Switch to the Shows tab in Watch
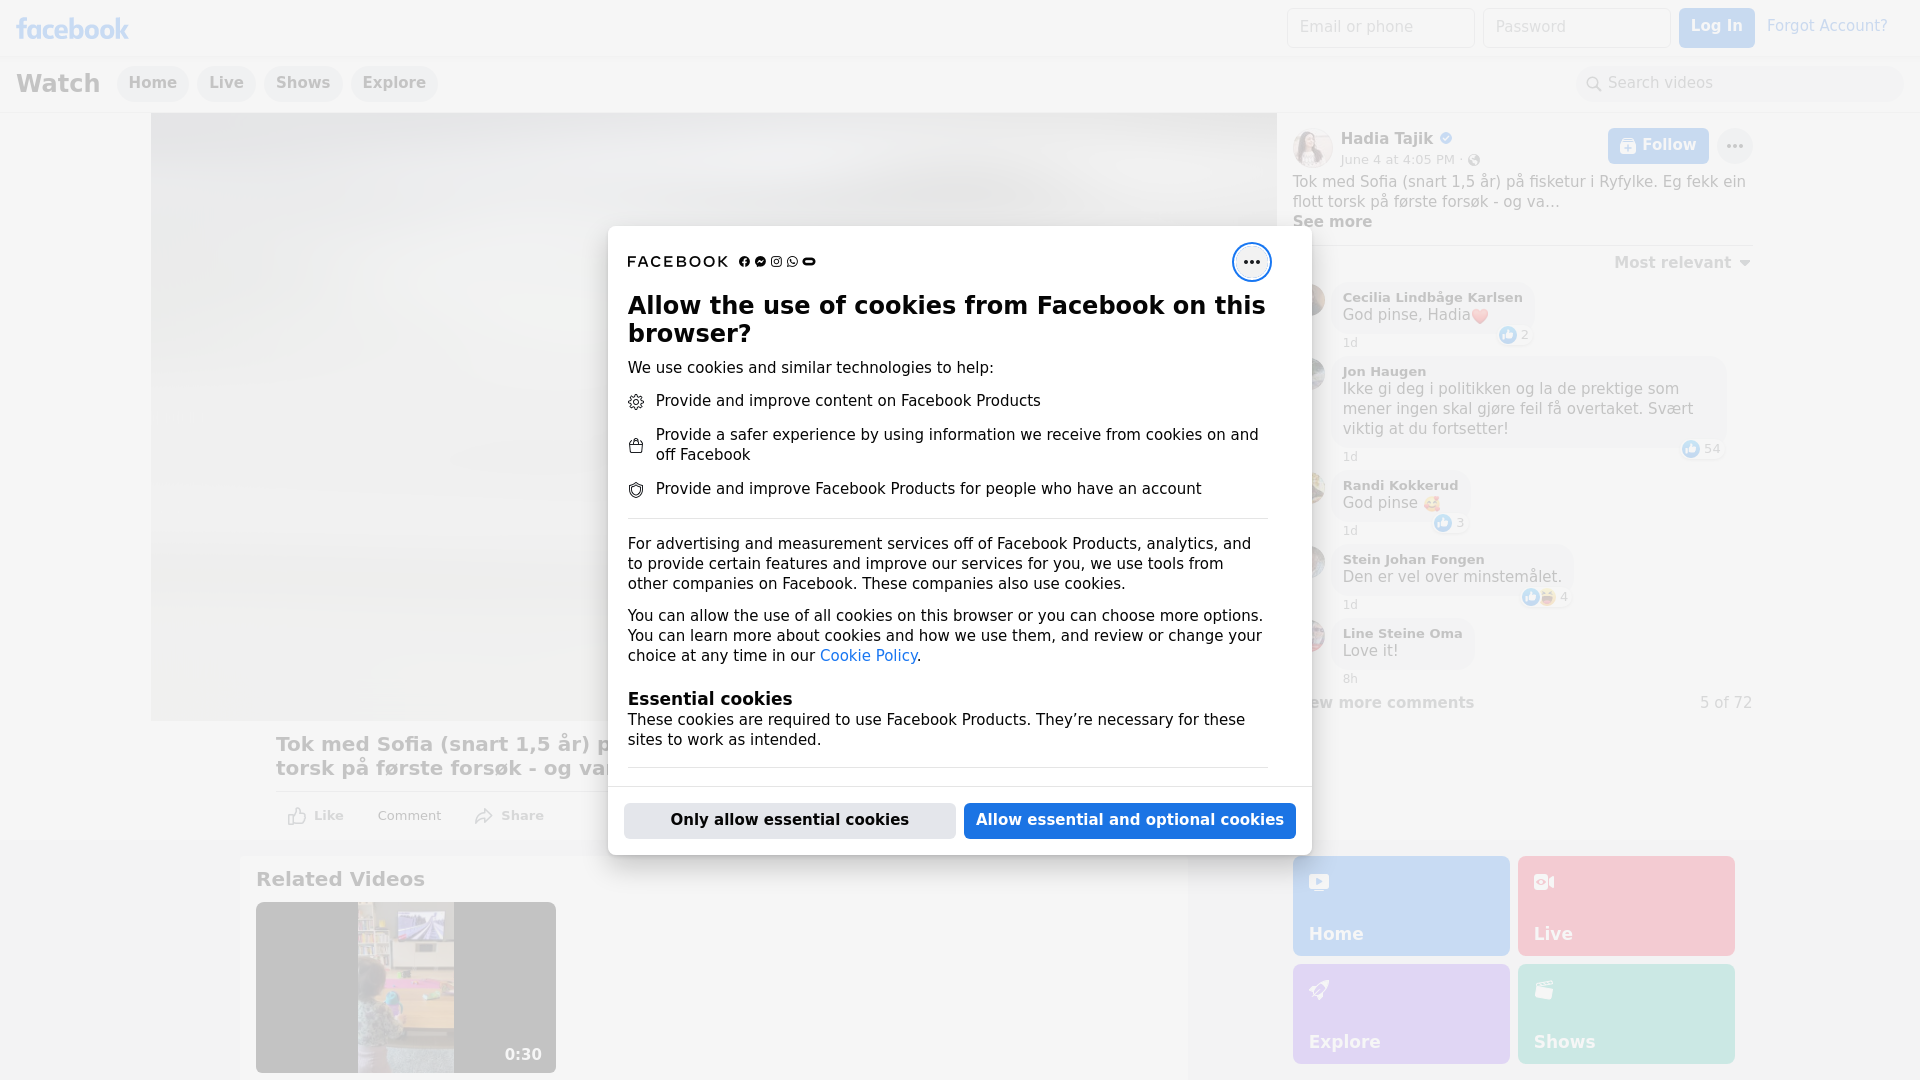Screen dimensions: 1920x1080 click(x=302, y=83)
